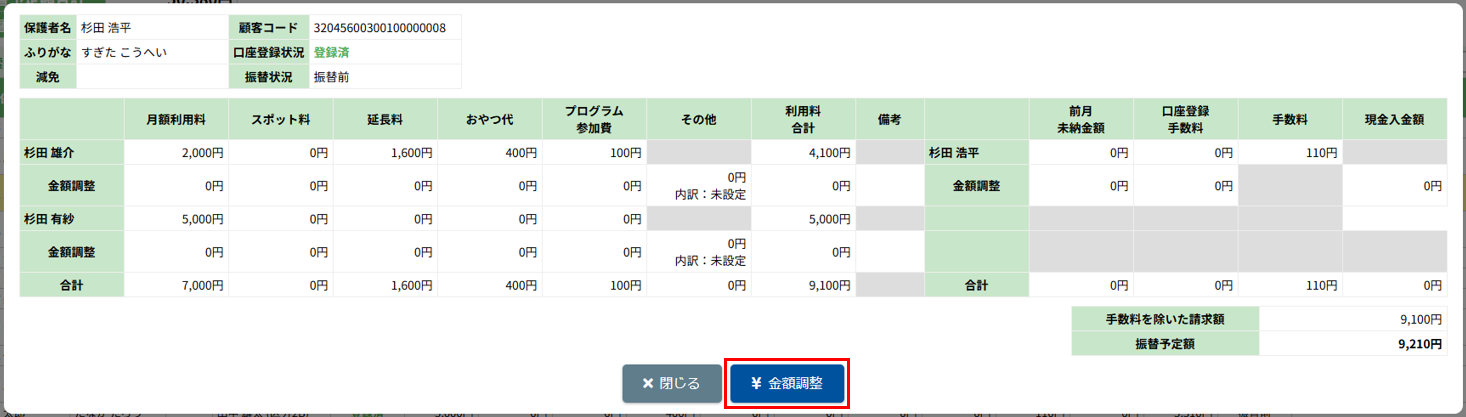Click the 前月未納金額 column header
Screen dimensions: 1466x417
pyautogui.click(x=1081, y=119)
